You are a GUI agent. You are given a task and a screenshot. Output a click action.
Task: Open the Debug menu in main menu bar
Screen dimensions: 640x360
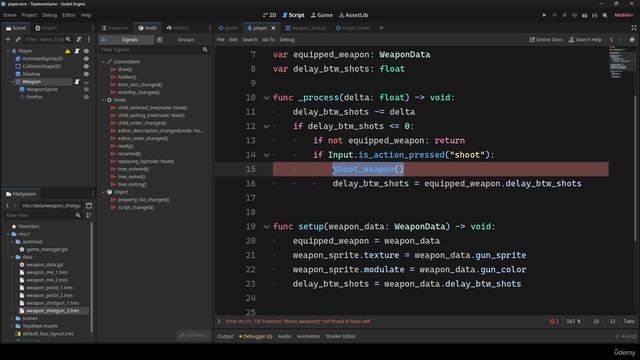tap(49, 15)
